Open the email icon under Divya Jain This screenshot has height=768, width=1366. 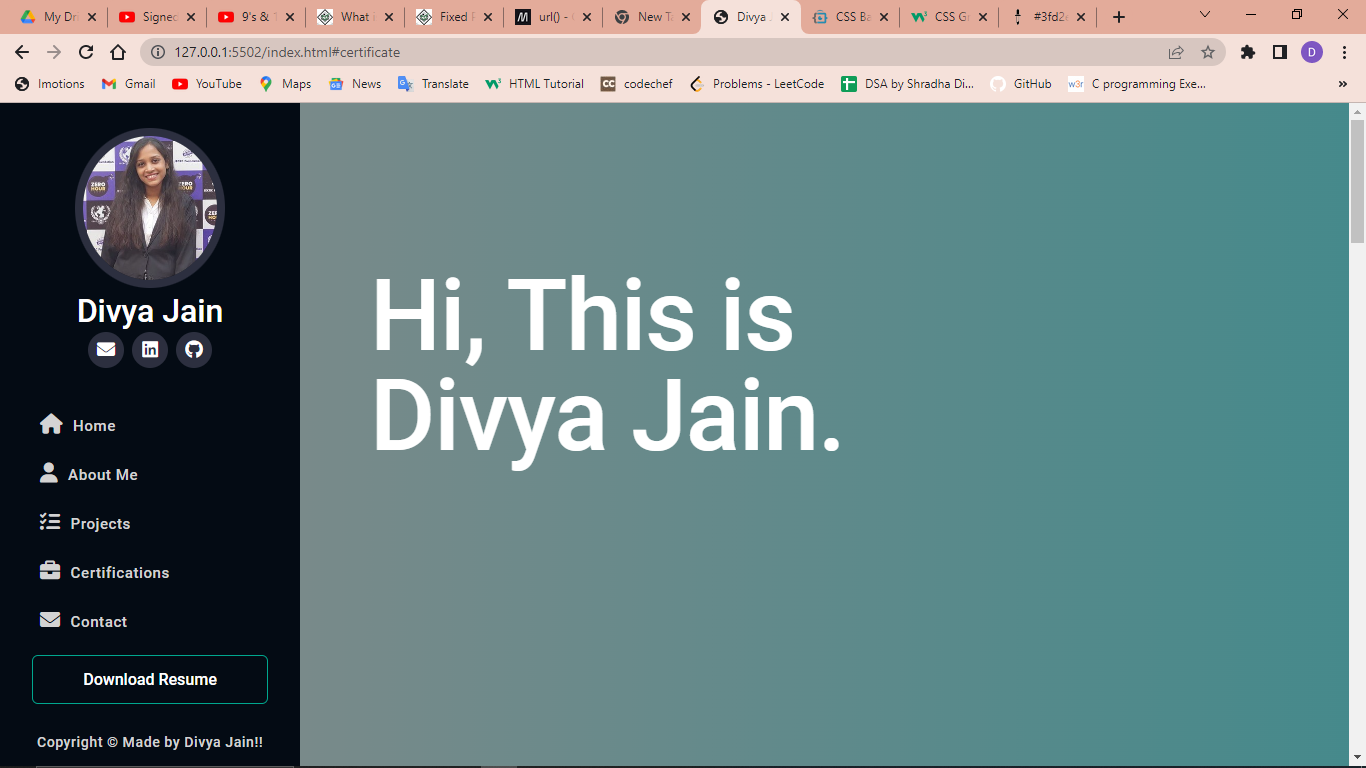(x=106, y=350)
